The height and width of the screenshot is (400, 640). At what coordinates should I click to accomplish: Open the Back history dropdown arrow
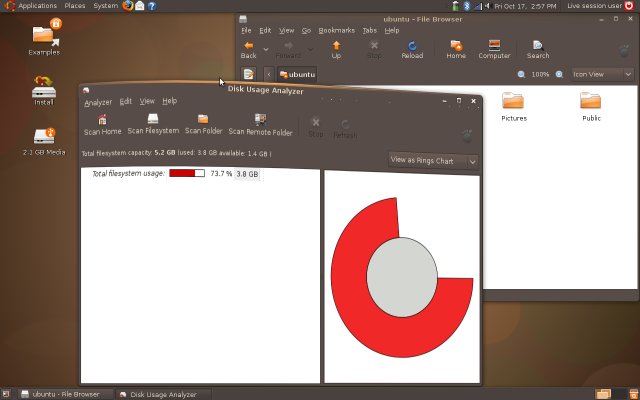tap(266, 50)
